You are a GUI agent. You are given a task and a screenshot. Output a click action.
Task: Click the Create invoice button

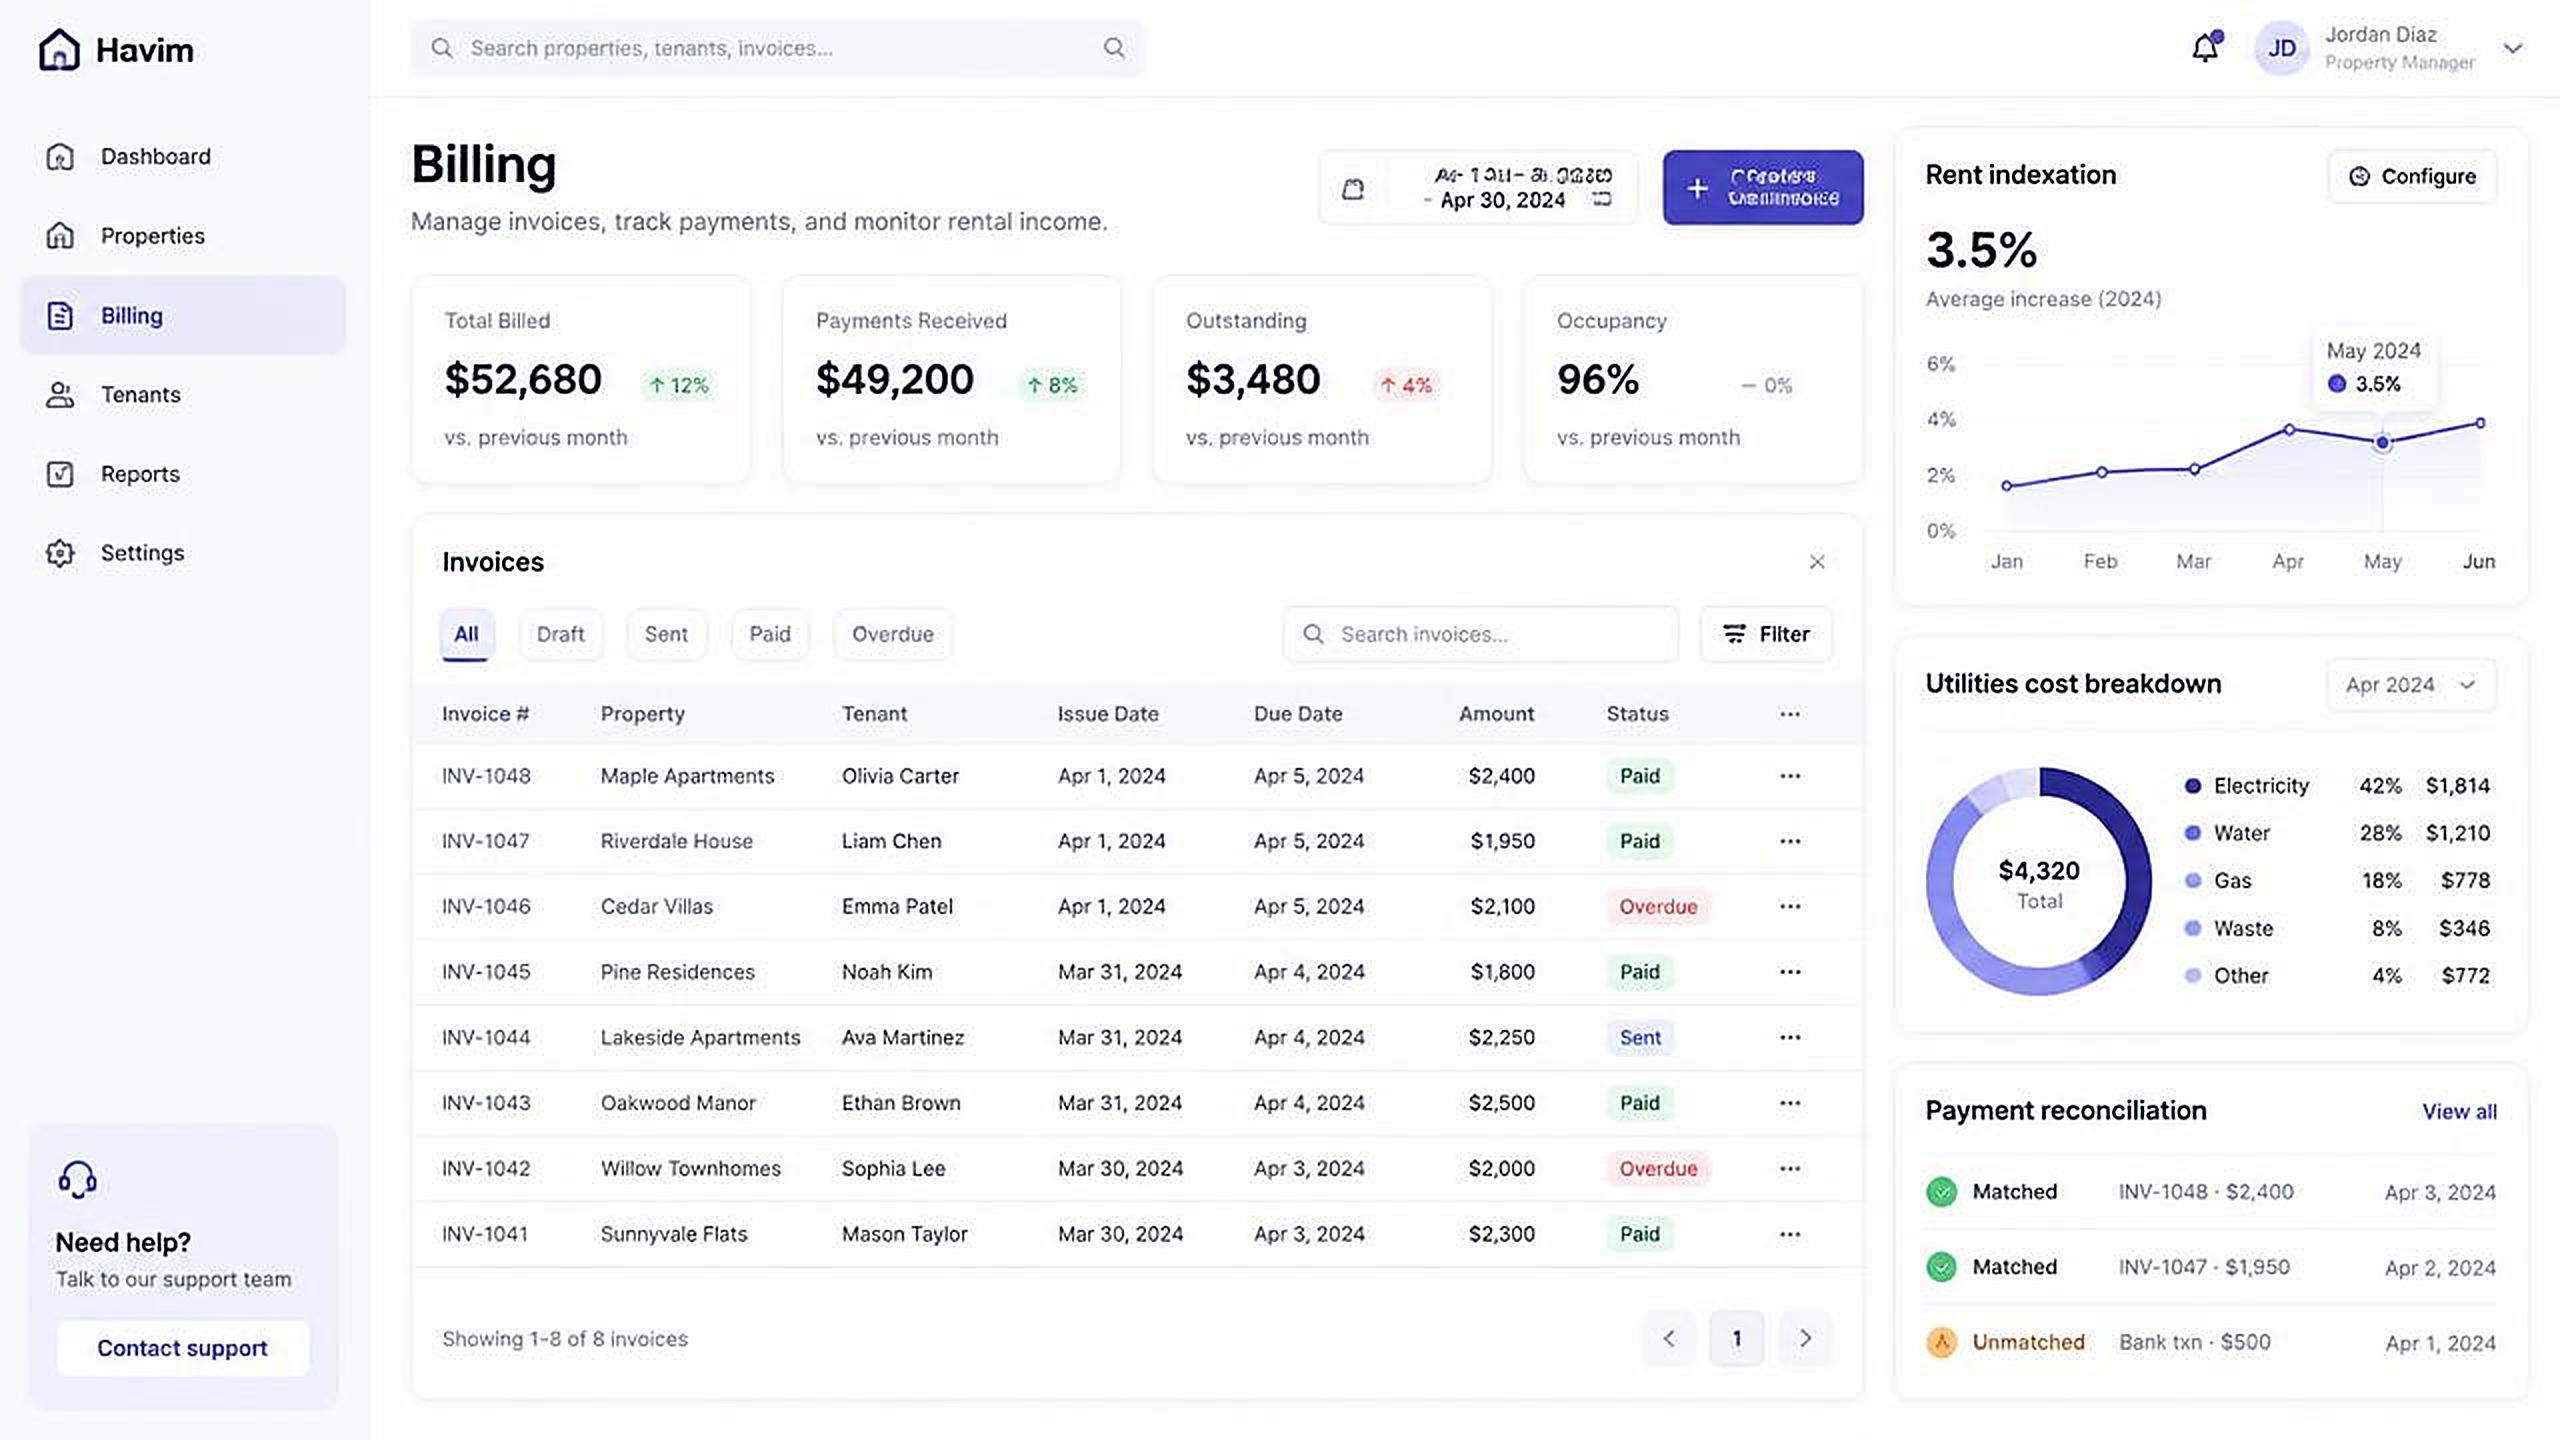[1763, 187]
